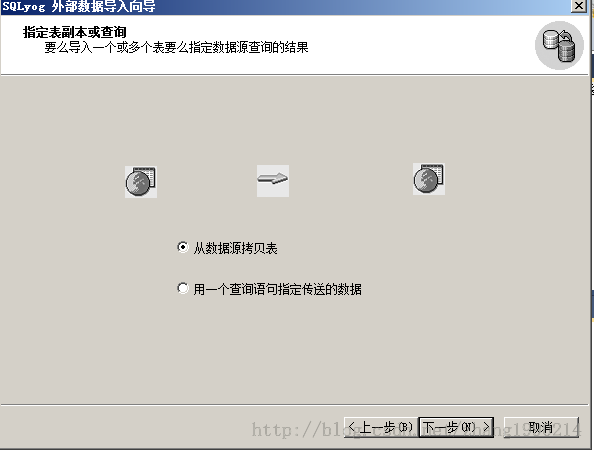The width and height of the screenshot is (594, 450).
Task: Click the database import icon in header
Action: (559, 45)
